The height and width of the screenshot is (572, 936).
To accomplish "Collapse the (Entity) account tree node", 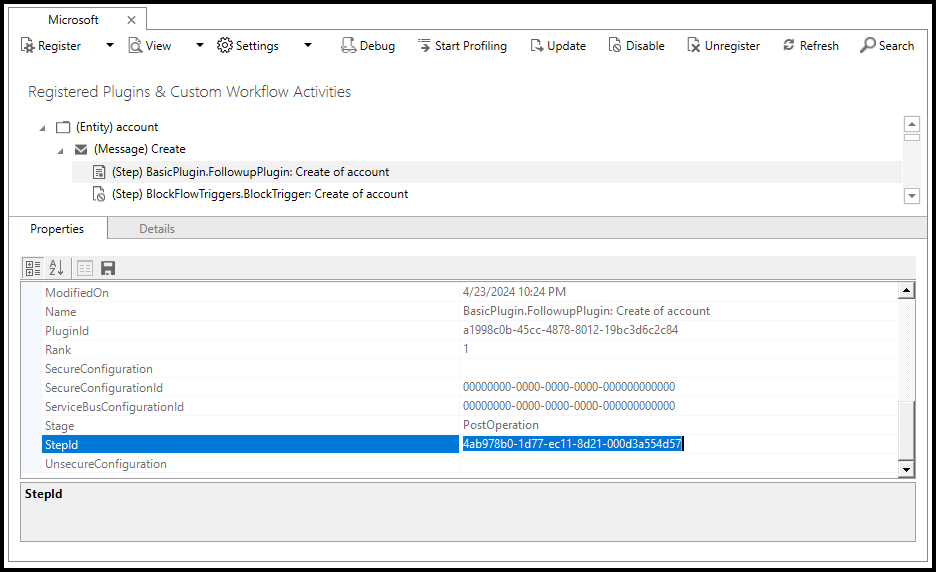I will [x=42, y=128].
